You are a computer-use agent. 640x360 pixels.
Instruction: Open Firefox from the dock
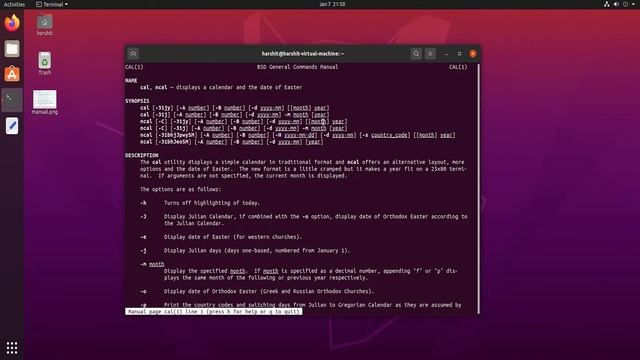(12, 23)
